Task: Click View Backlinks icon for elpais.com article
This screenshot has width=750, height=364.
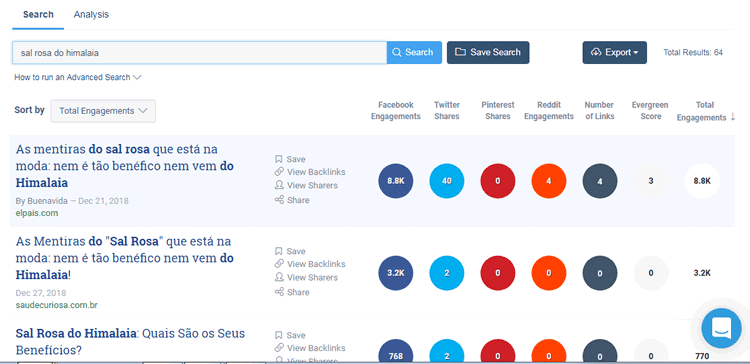Action: tap(279, 172)
